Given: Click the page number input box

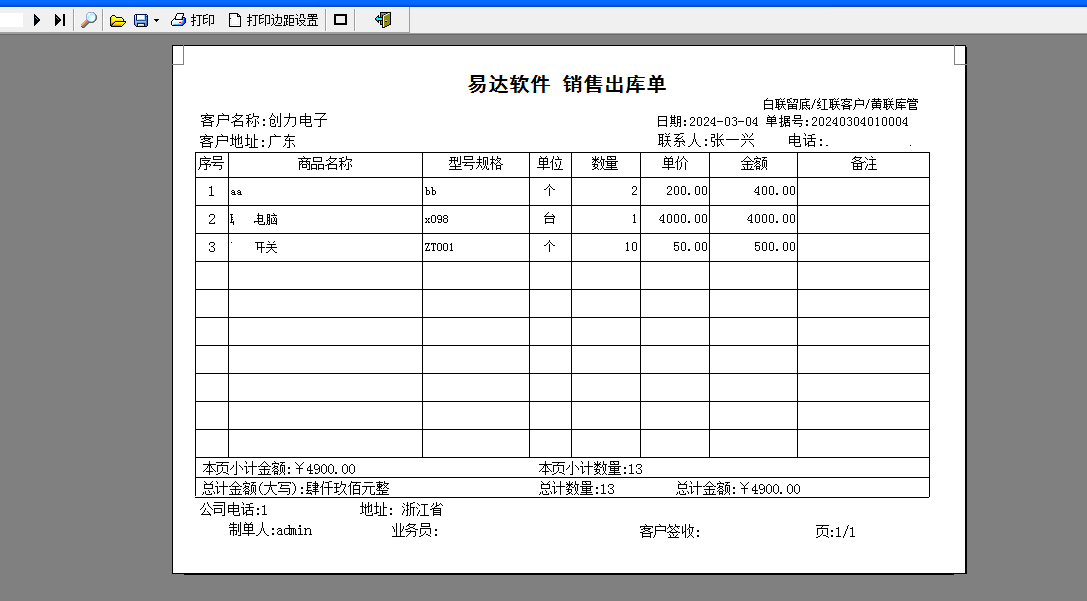Looking at the screenshot, I should click(12, 20).
